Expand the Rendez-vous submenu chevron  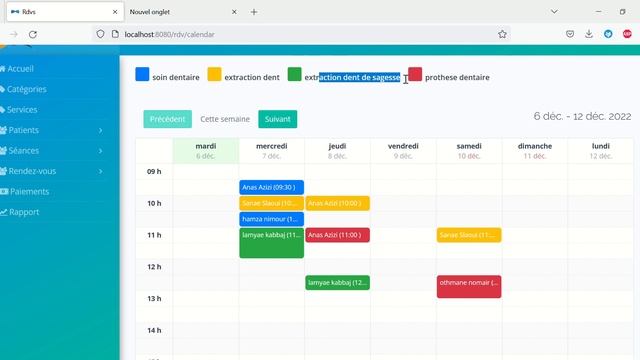point(100,171)
